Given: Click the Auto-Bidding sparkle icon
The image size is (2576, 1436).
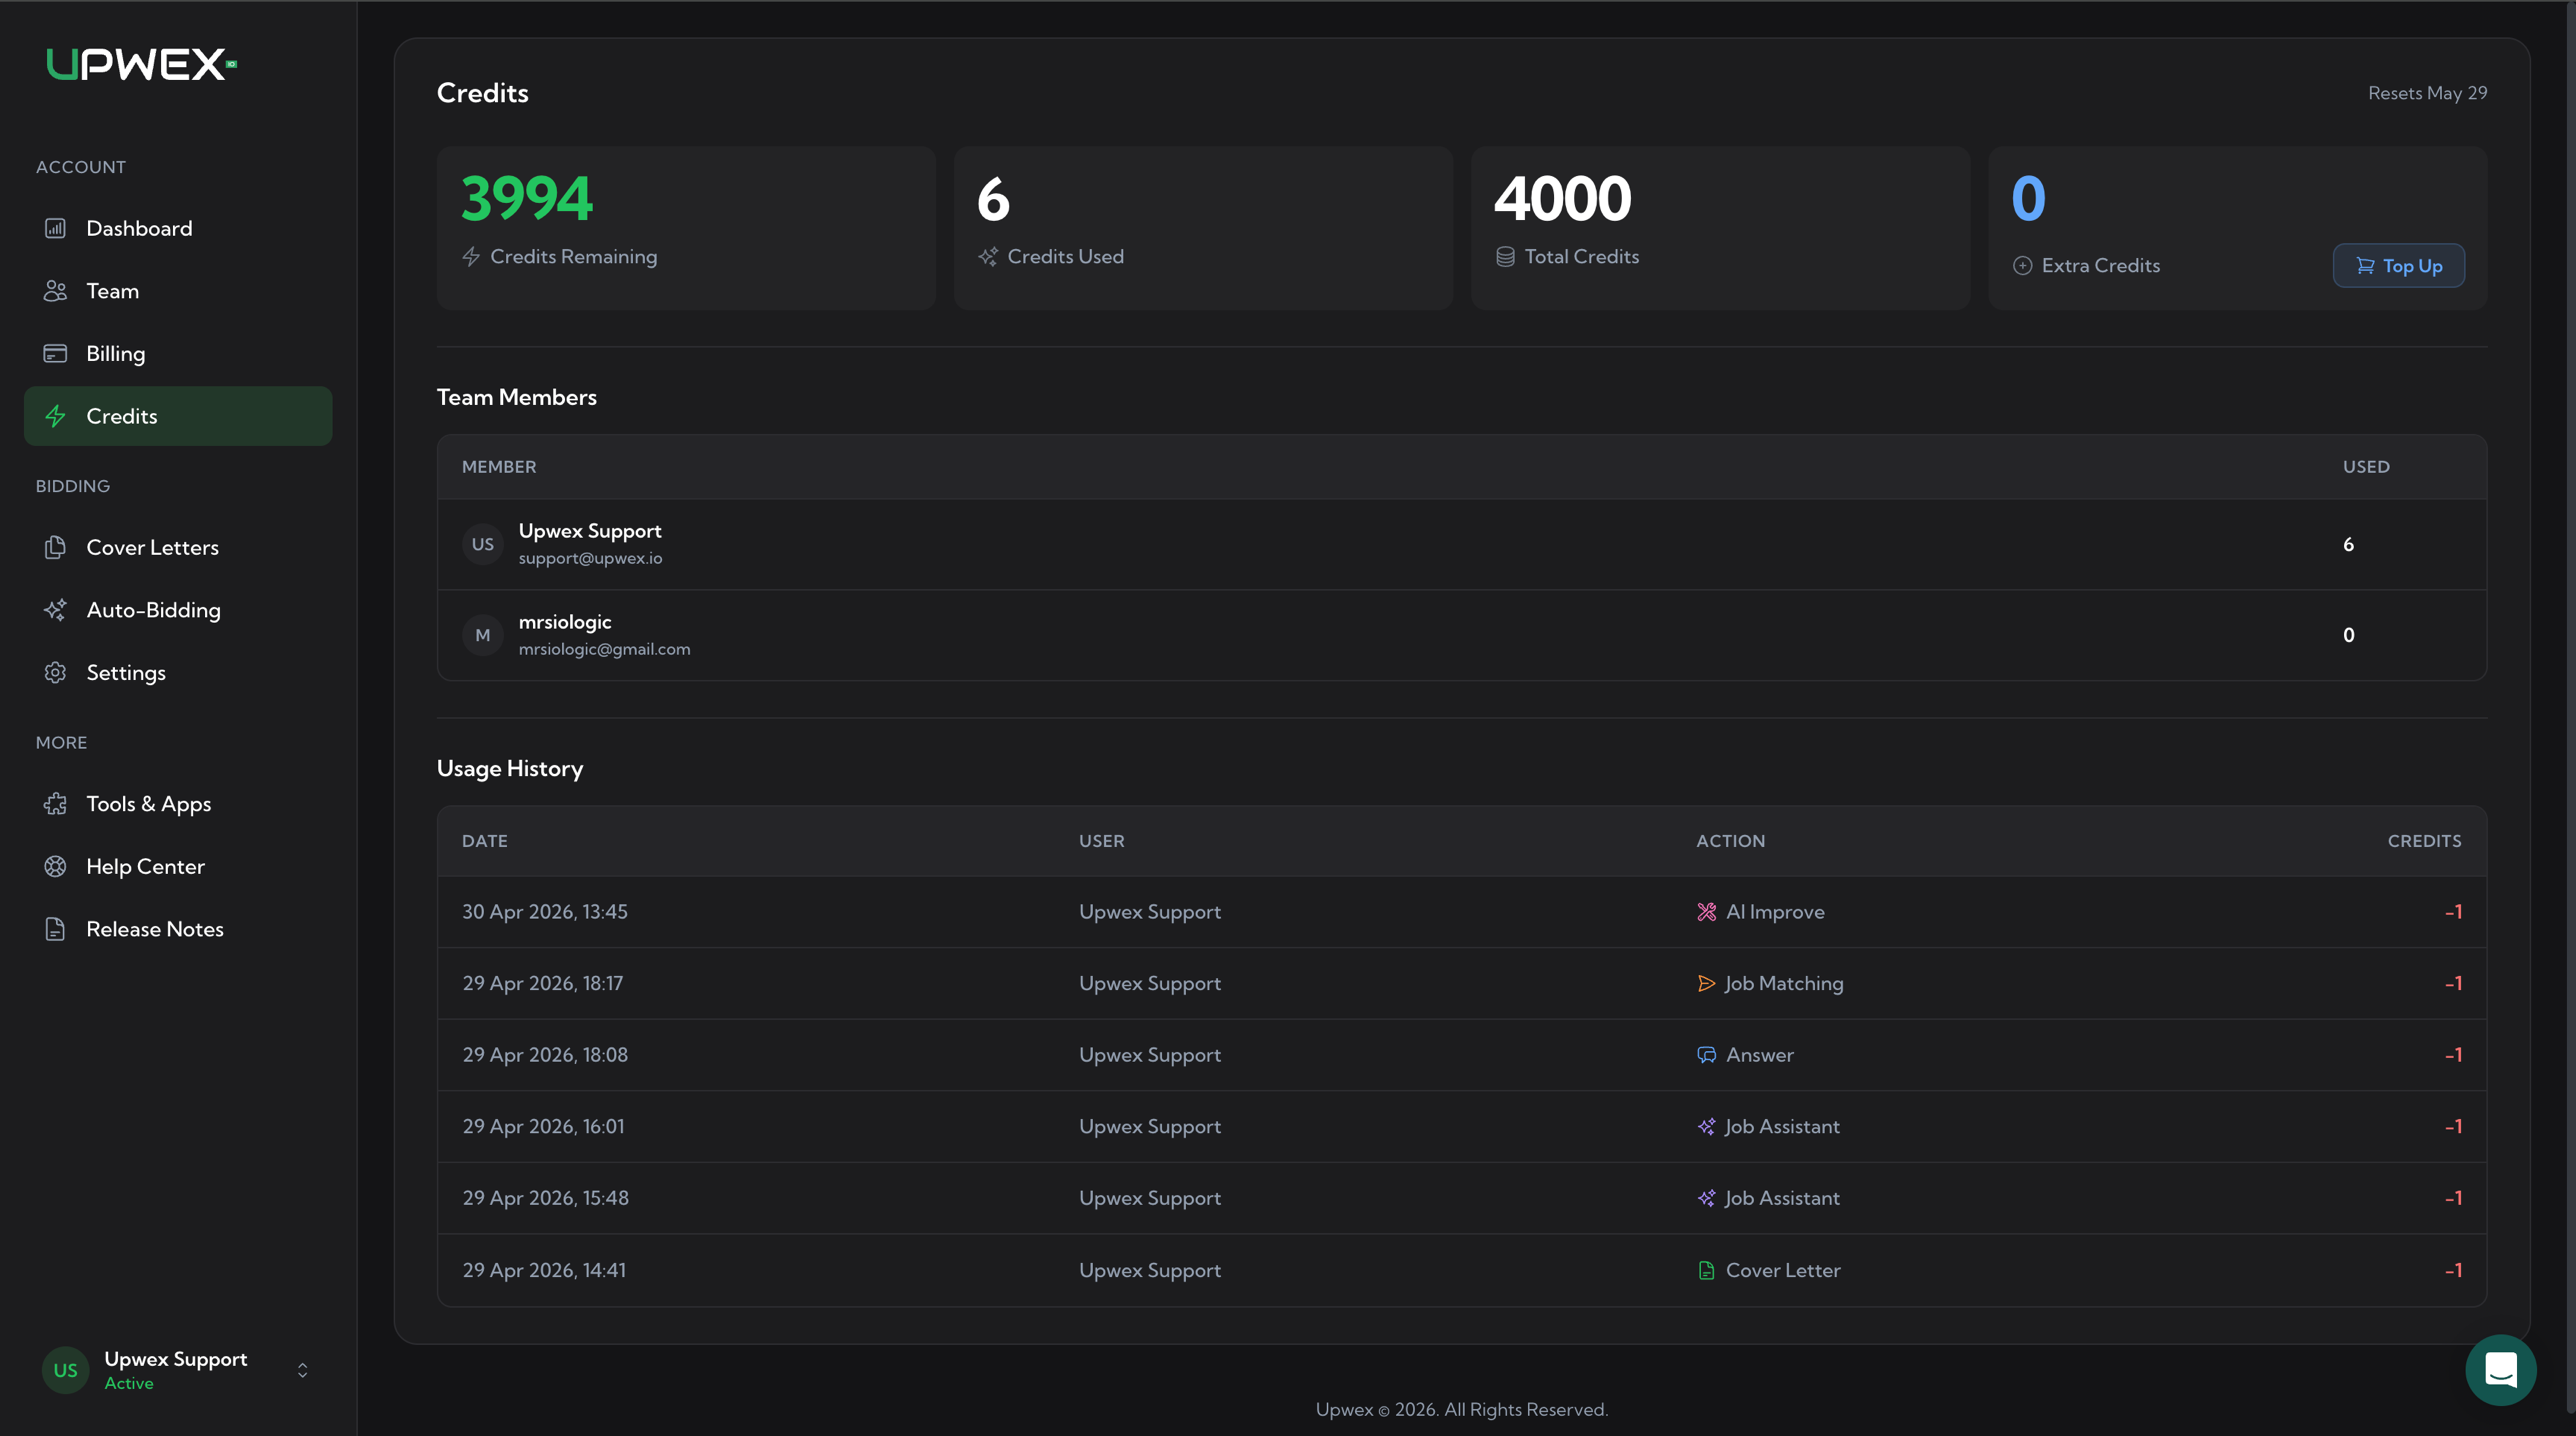Looking at the screenshot, I should [x=55, y=610].
